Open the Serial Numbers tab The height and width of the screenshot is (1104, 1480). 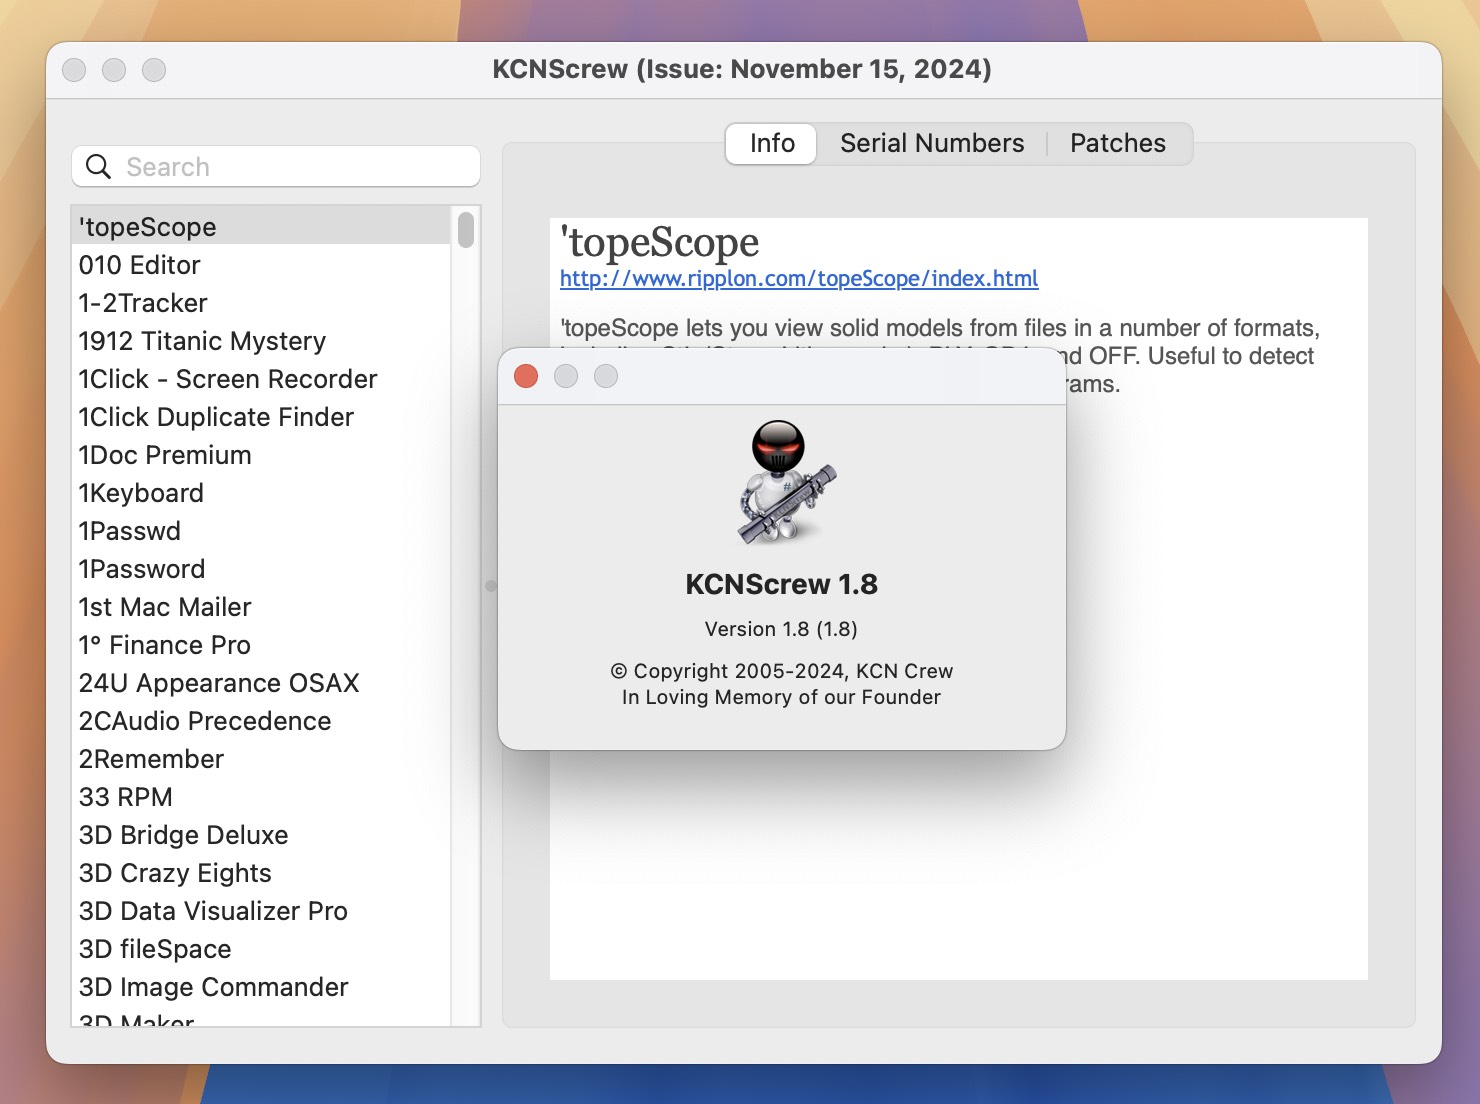point(932,143)
